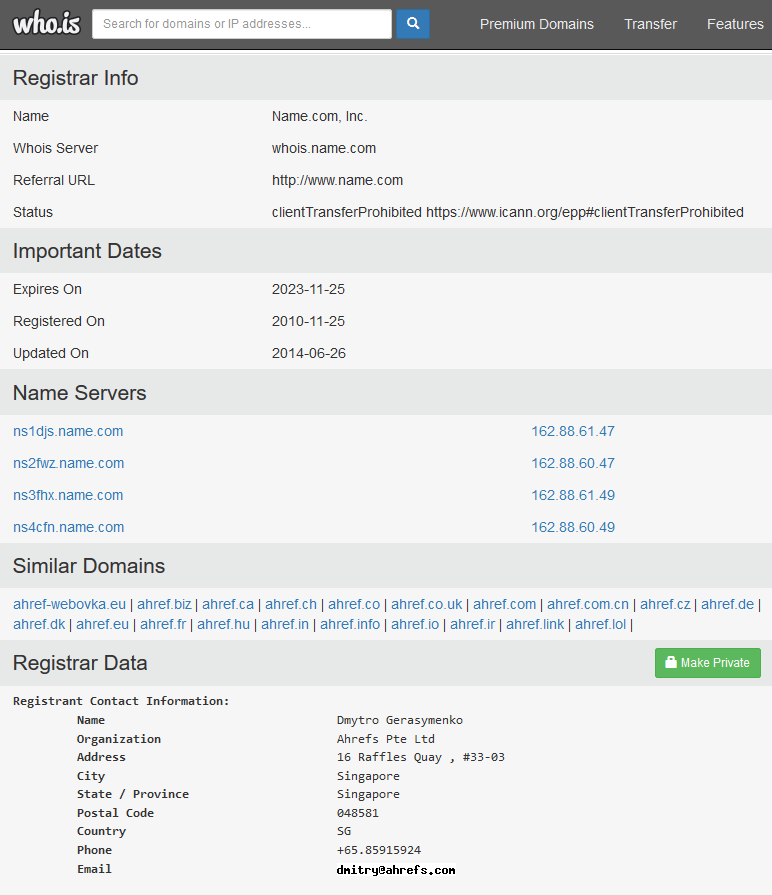Open ns4cfn.name.com name server link
The image size is (772, 895).
tap(68, 527)
